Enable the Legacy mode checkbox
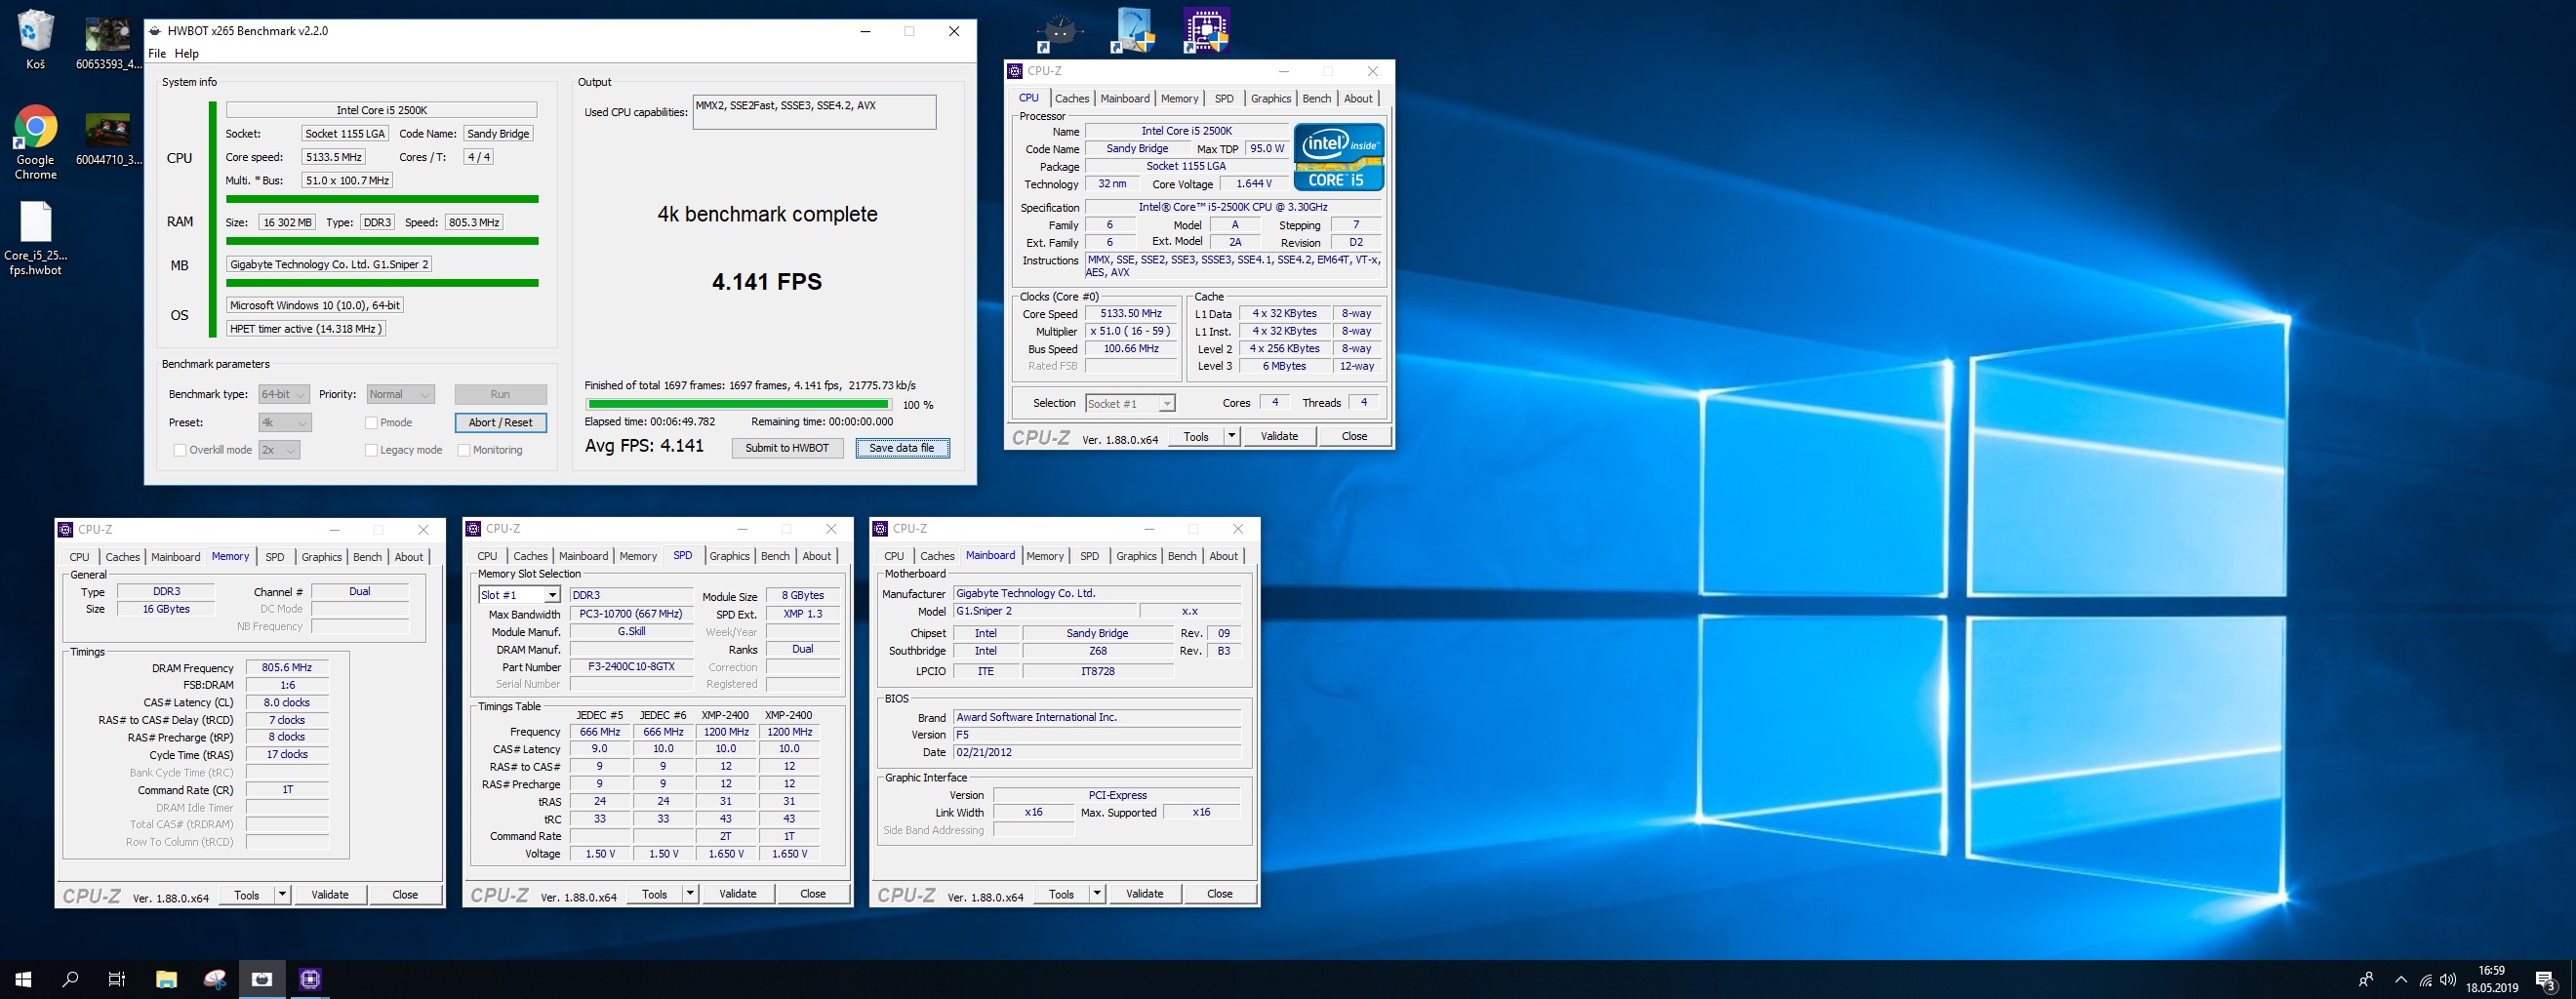The width and height of the screenshot is (2576, 999). 371,450
